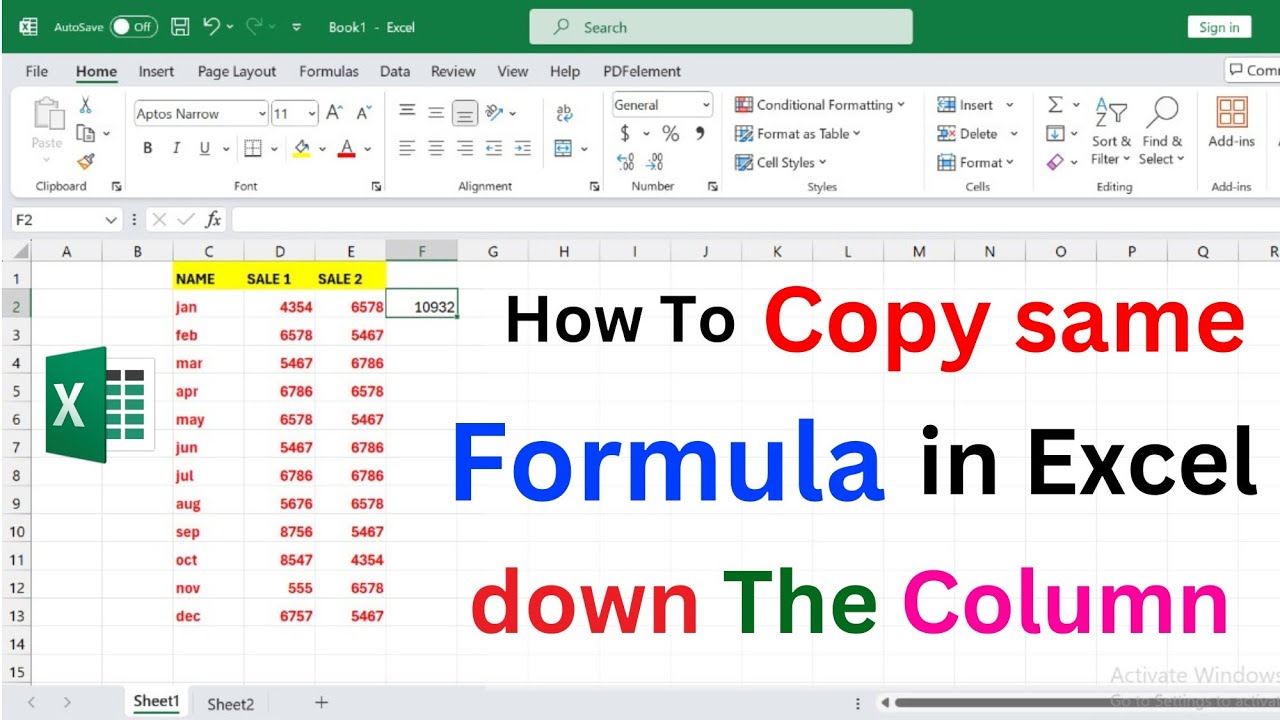Click the Insert Function fx icon

click(213, 219)
